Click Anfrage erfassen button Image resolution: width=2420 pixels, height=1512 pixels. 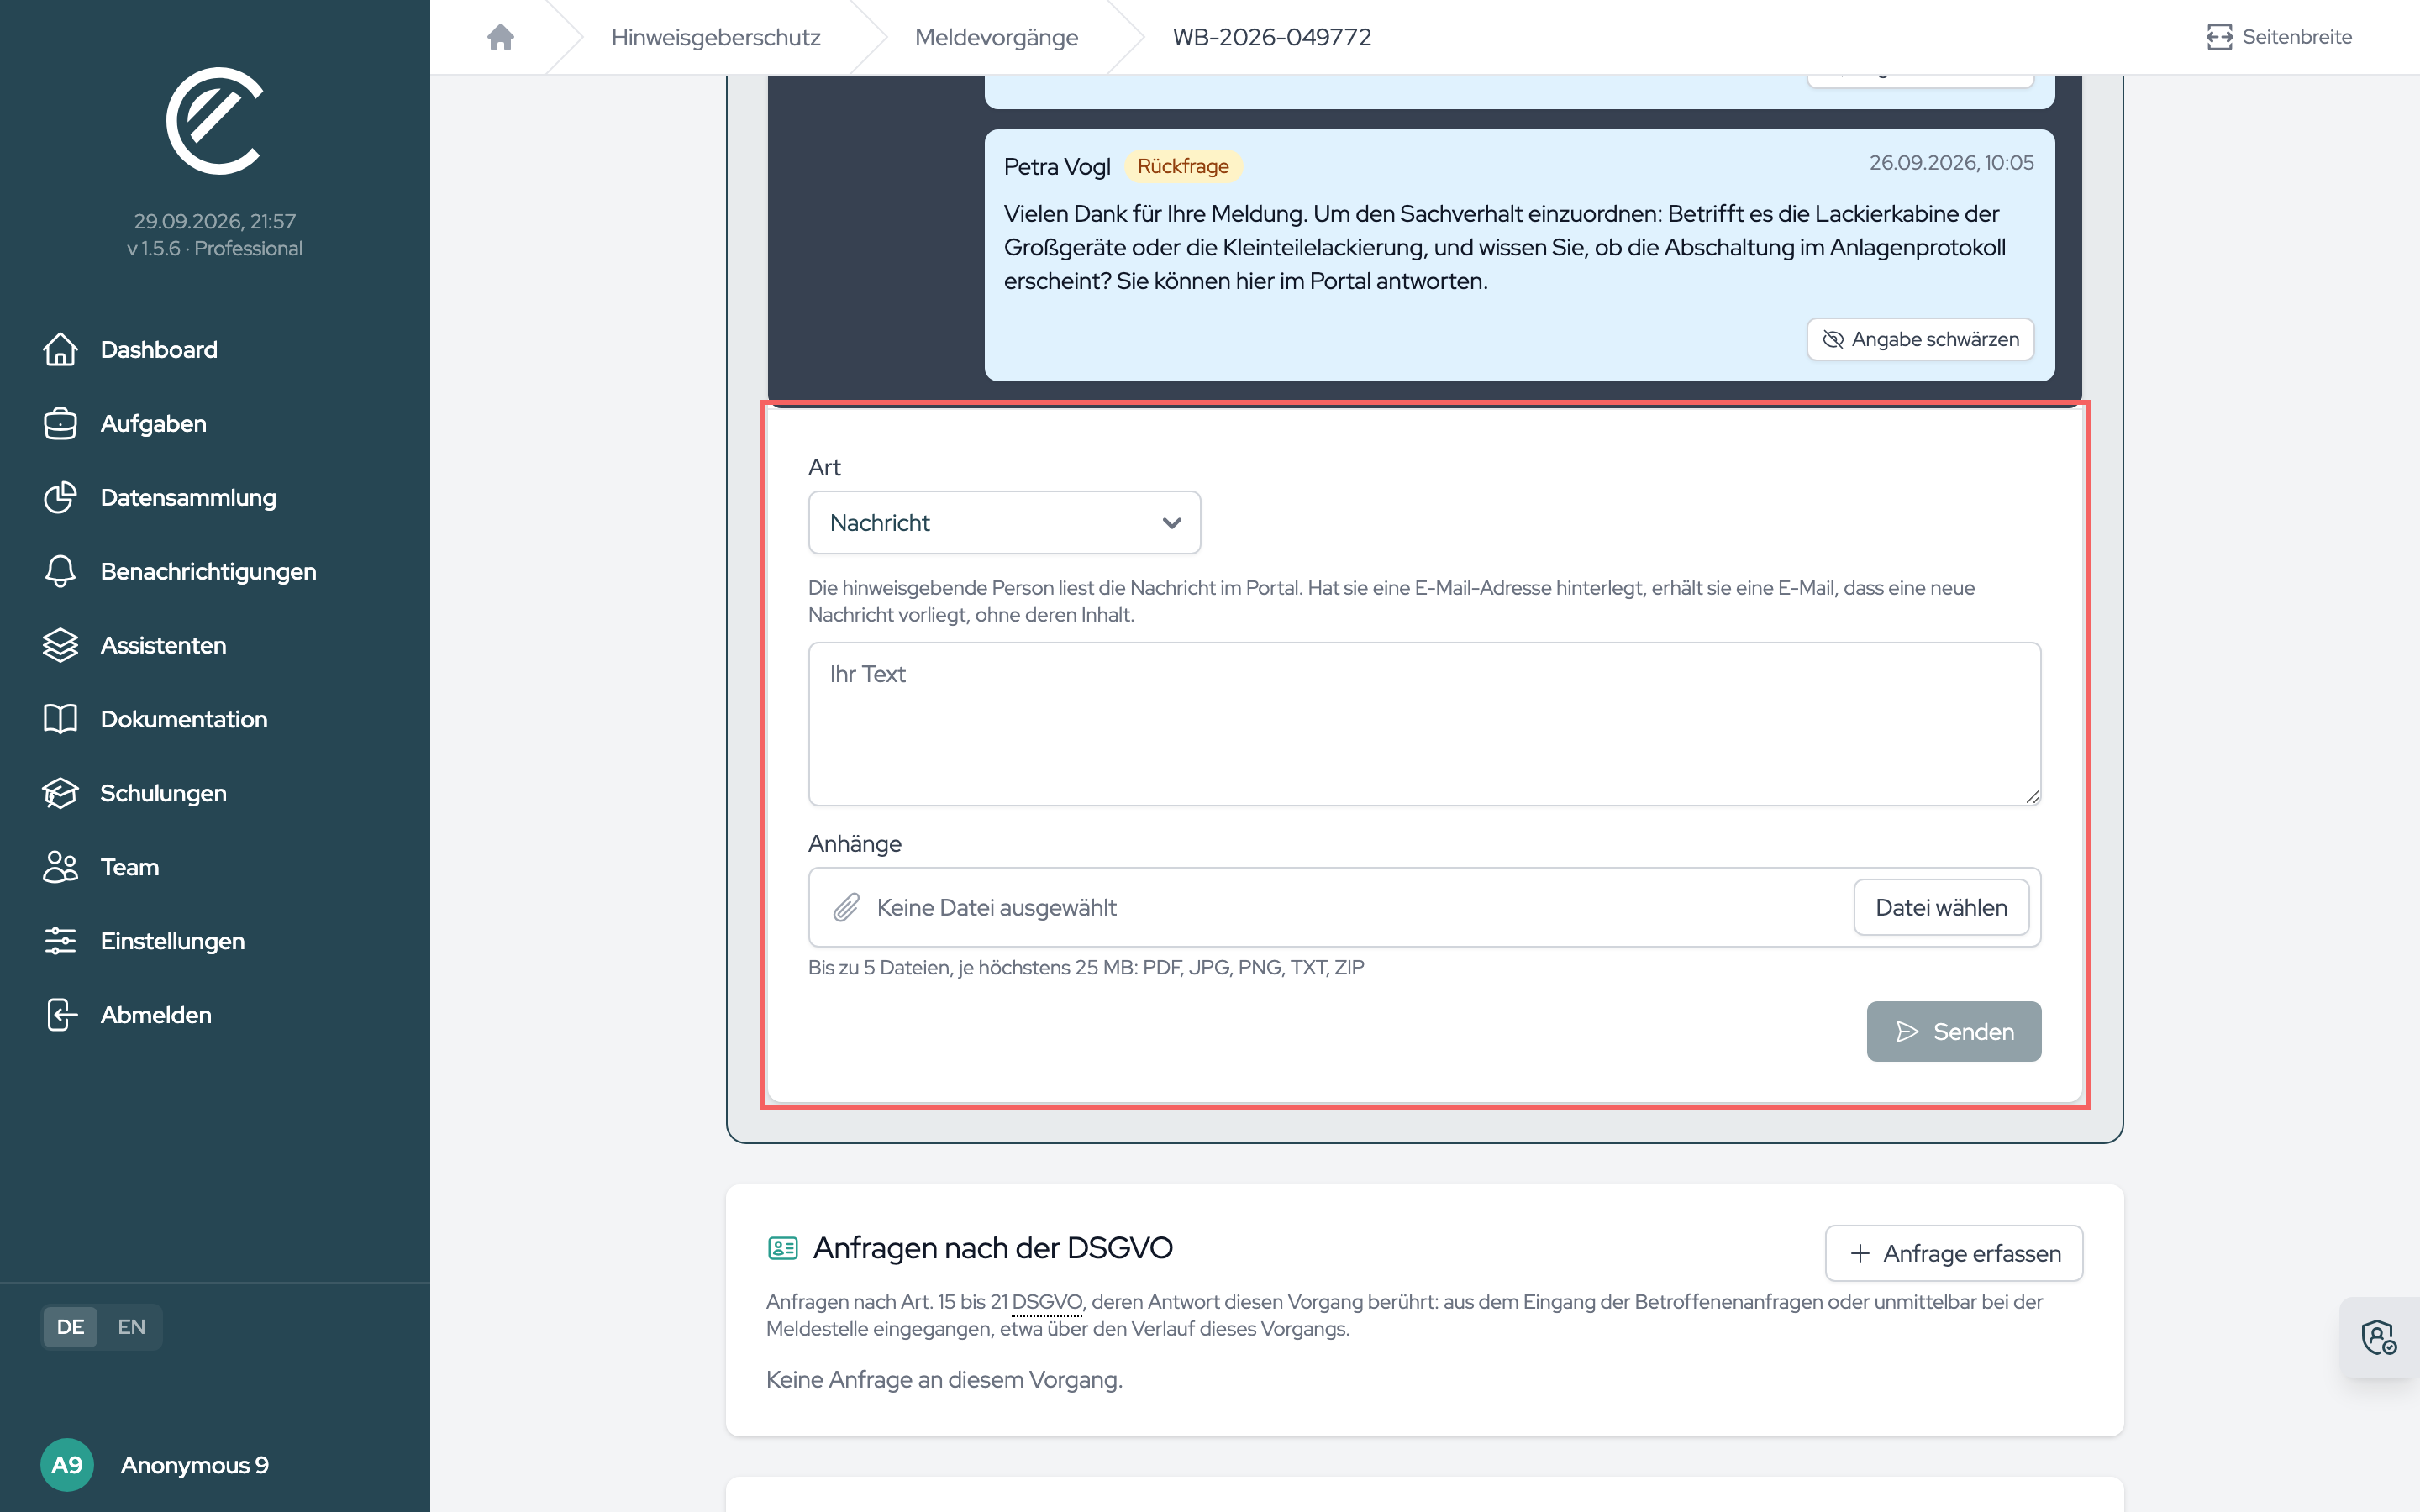point(1953,1253)
